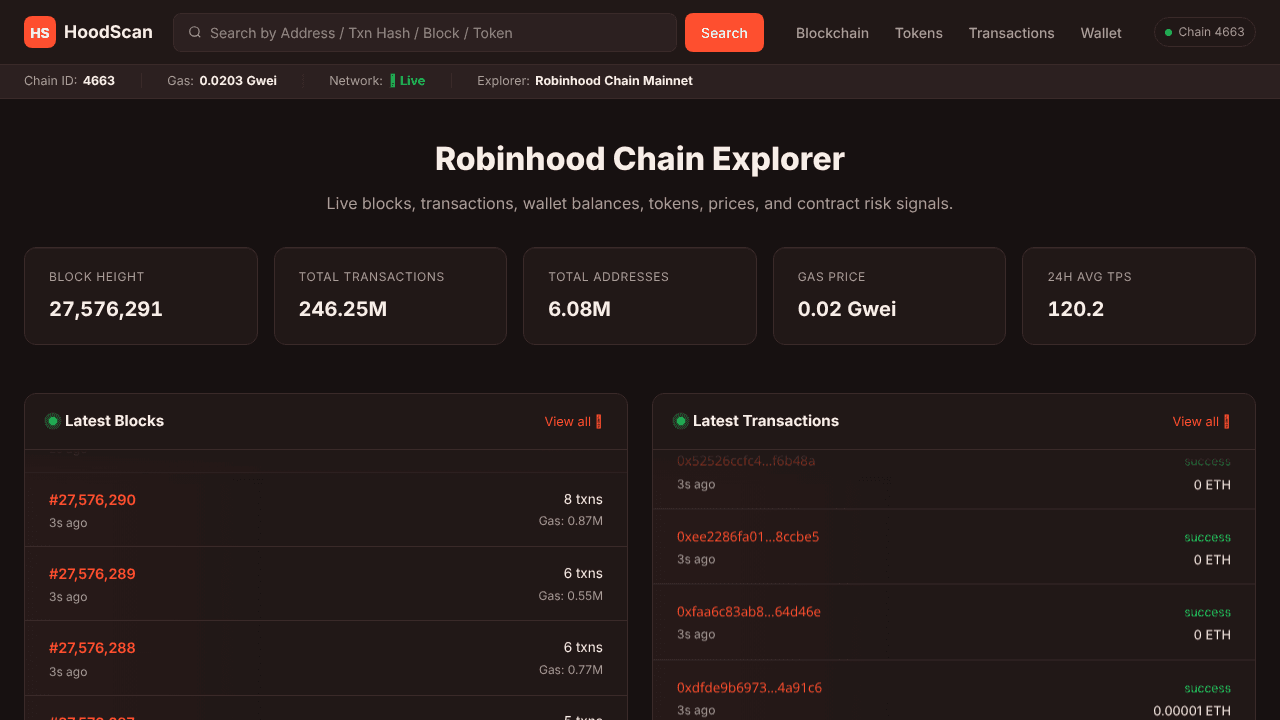The height and width of the screenshot is (720, 1280).
Task: Click Gas: 0.77M in block list
Action: (571, 670)
